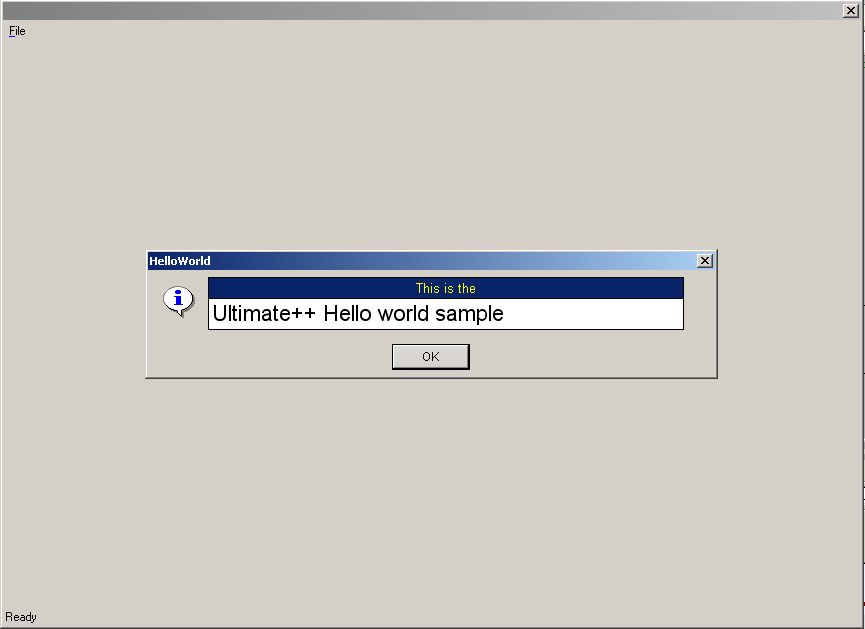Click the dialog's gray area left of OK
The height and width of the screenshot is (629, 865).
point(269,356)
